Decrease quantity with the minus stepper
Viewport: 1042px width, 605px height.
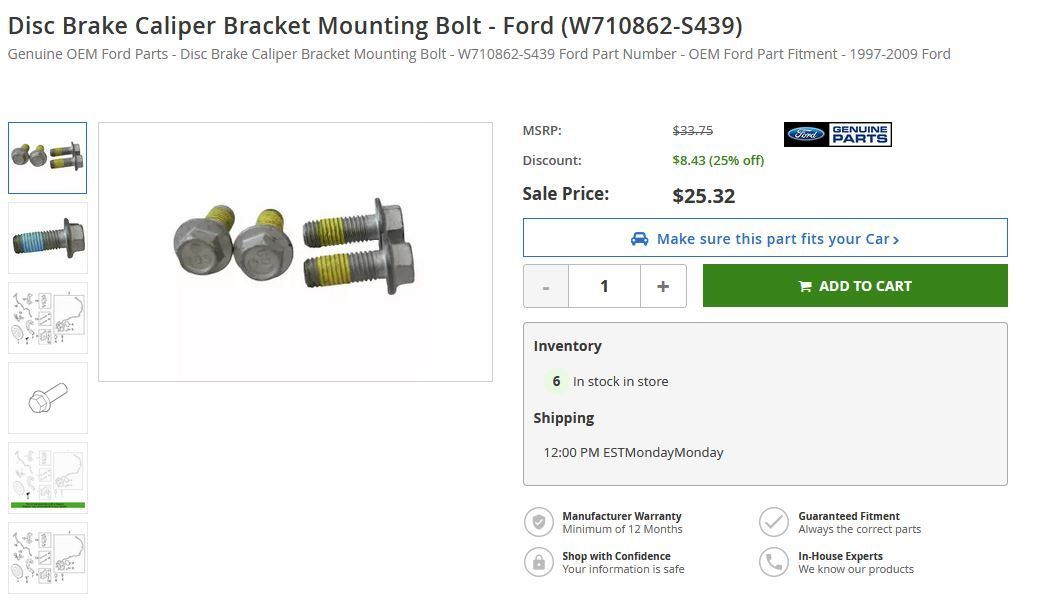tap(546, 285)
